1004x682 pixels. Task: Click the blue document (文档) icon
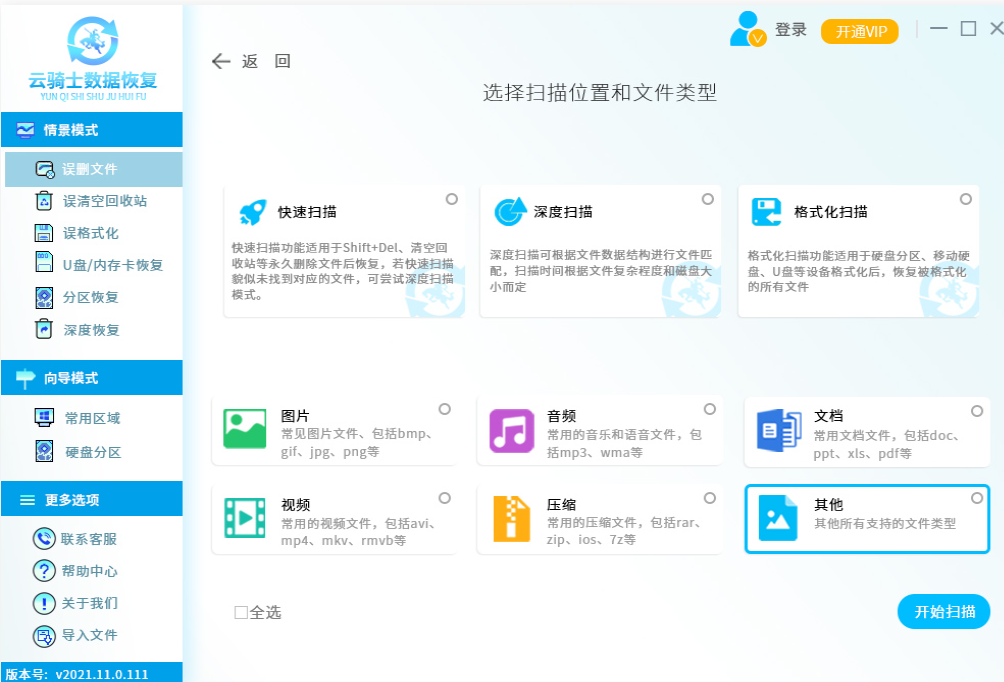[778, 430]
